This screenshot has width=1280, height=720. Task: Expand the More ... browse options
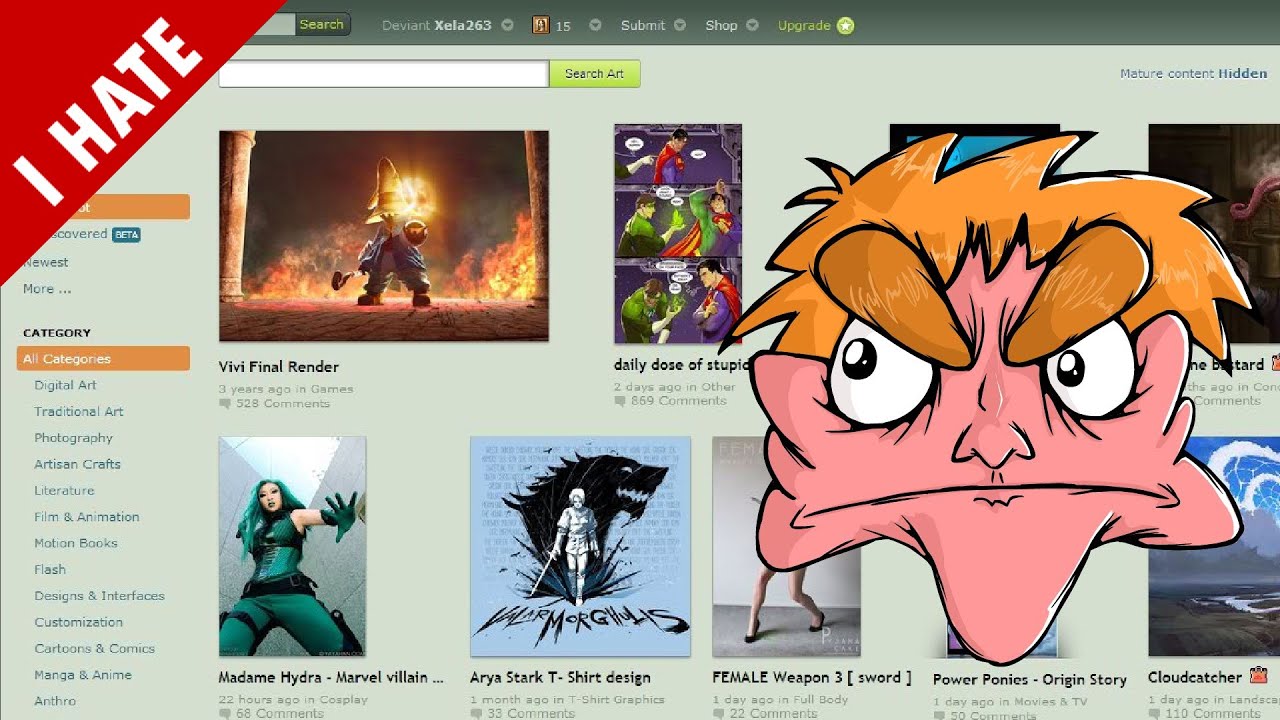click(x=47, y=289)
